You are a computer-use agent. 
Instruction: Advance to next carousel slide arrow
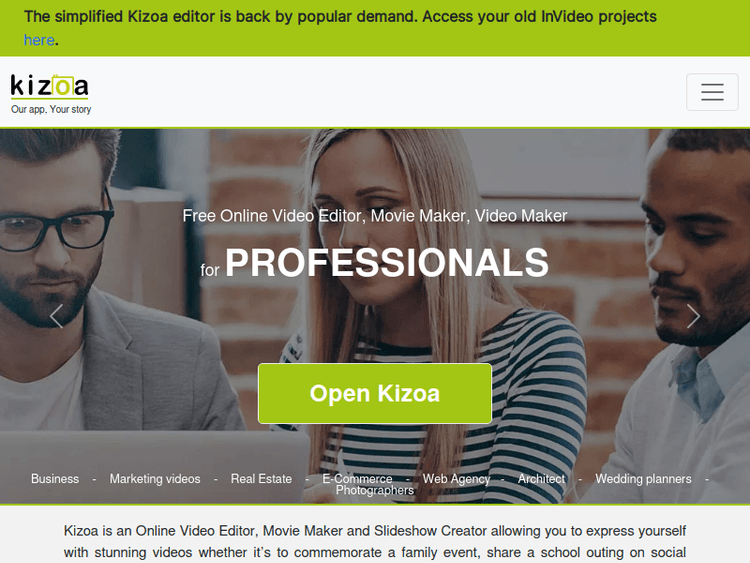(x=693, y=316)
